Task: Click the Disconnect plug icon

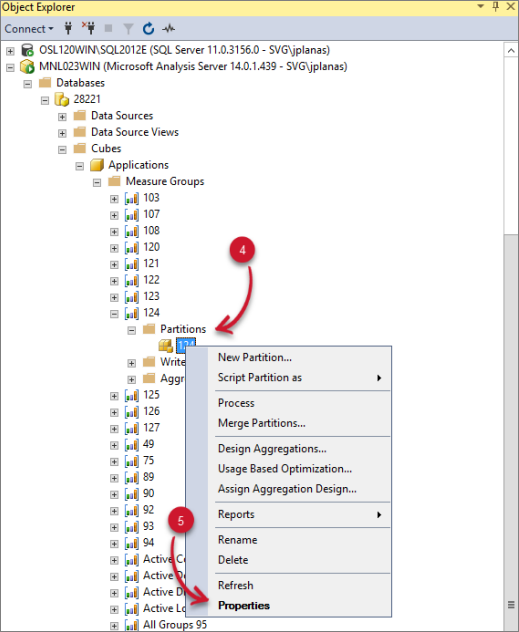Action: 89,28
